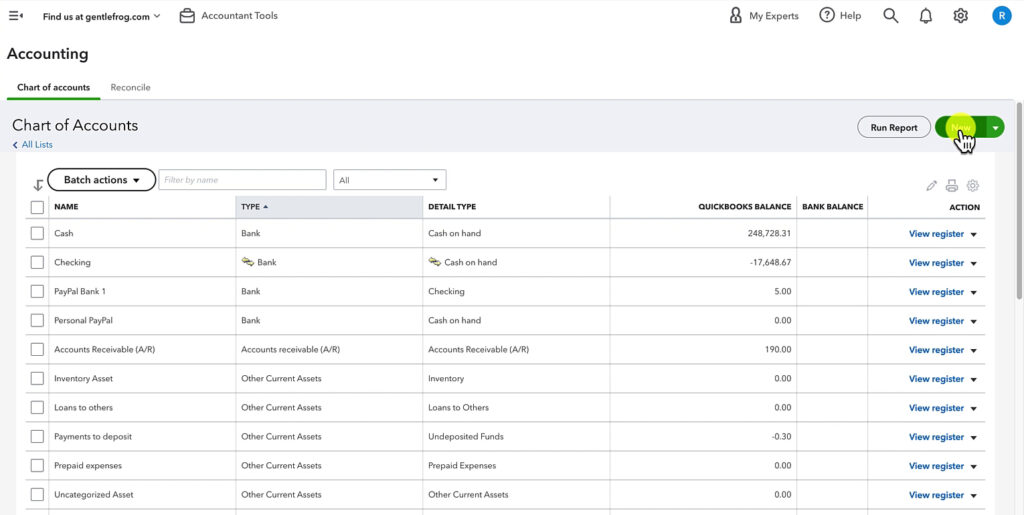The width and height of the screenshot is (1024, 515).
Task: Select the PayPal Bank 1 row checkbox
Action: [37, 291]
